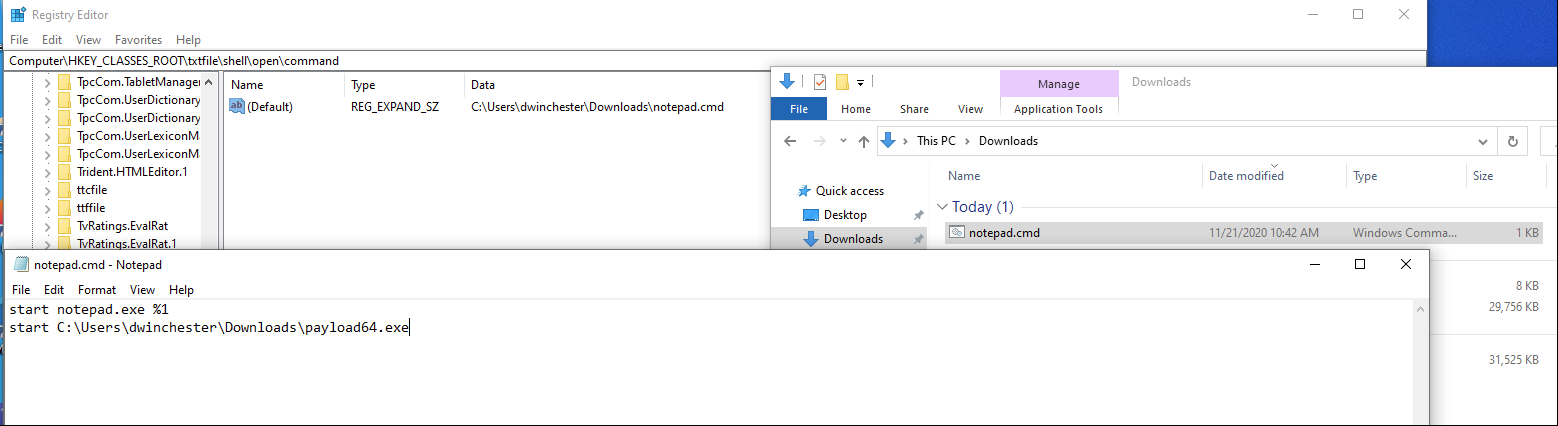Screen dimensions: 1558x426
Task: Go up one folder level in Explorer
Action: point(864,141)
